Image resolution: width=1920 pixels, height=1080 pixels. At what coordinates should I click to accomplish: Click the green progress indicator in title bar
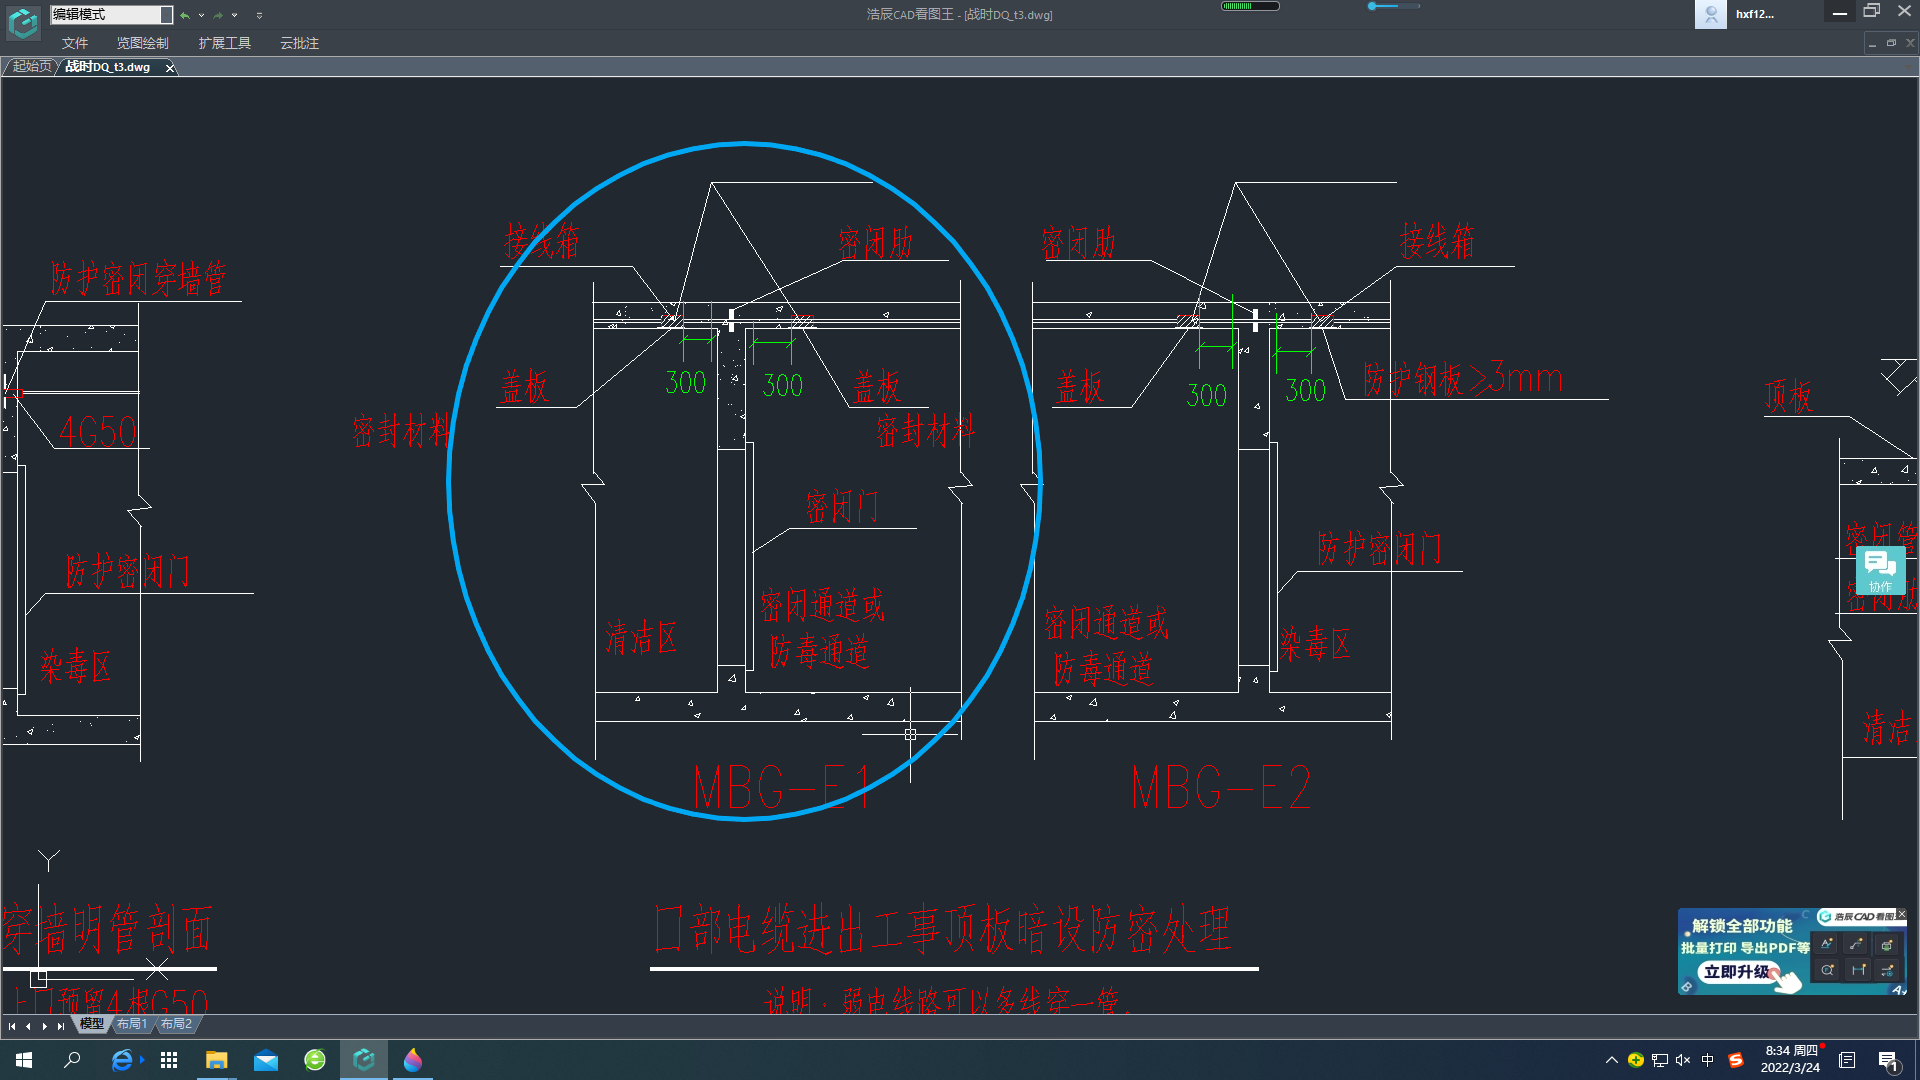(x=1249, y=6)
